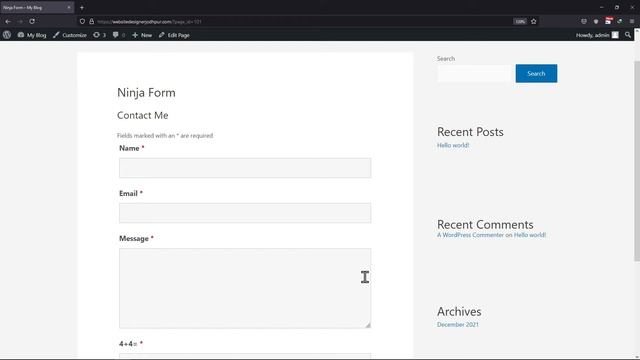The height and width of the screenshot is (360, 640).
Task: Open the red-badged extension icon
Action: (x=608, y=21)
